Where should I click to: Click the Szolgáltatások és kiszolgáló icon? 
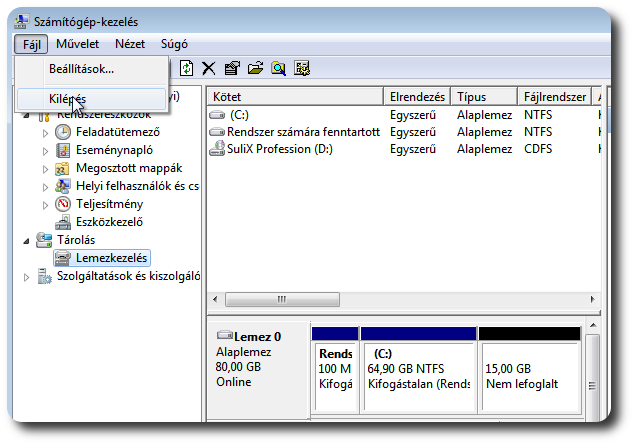[44, 276]
